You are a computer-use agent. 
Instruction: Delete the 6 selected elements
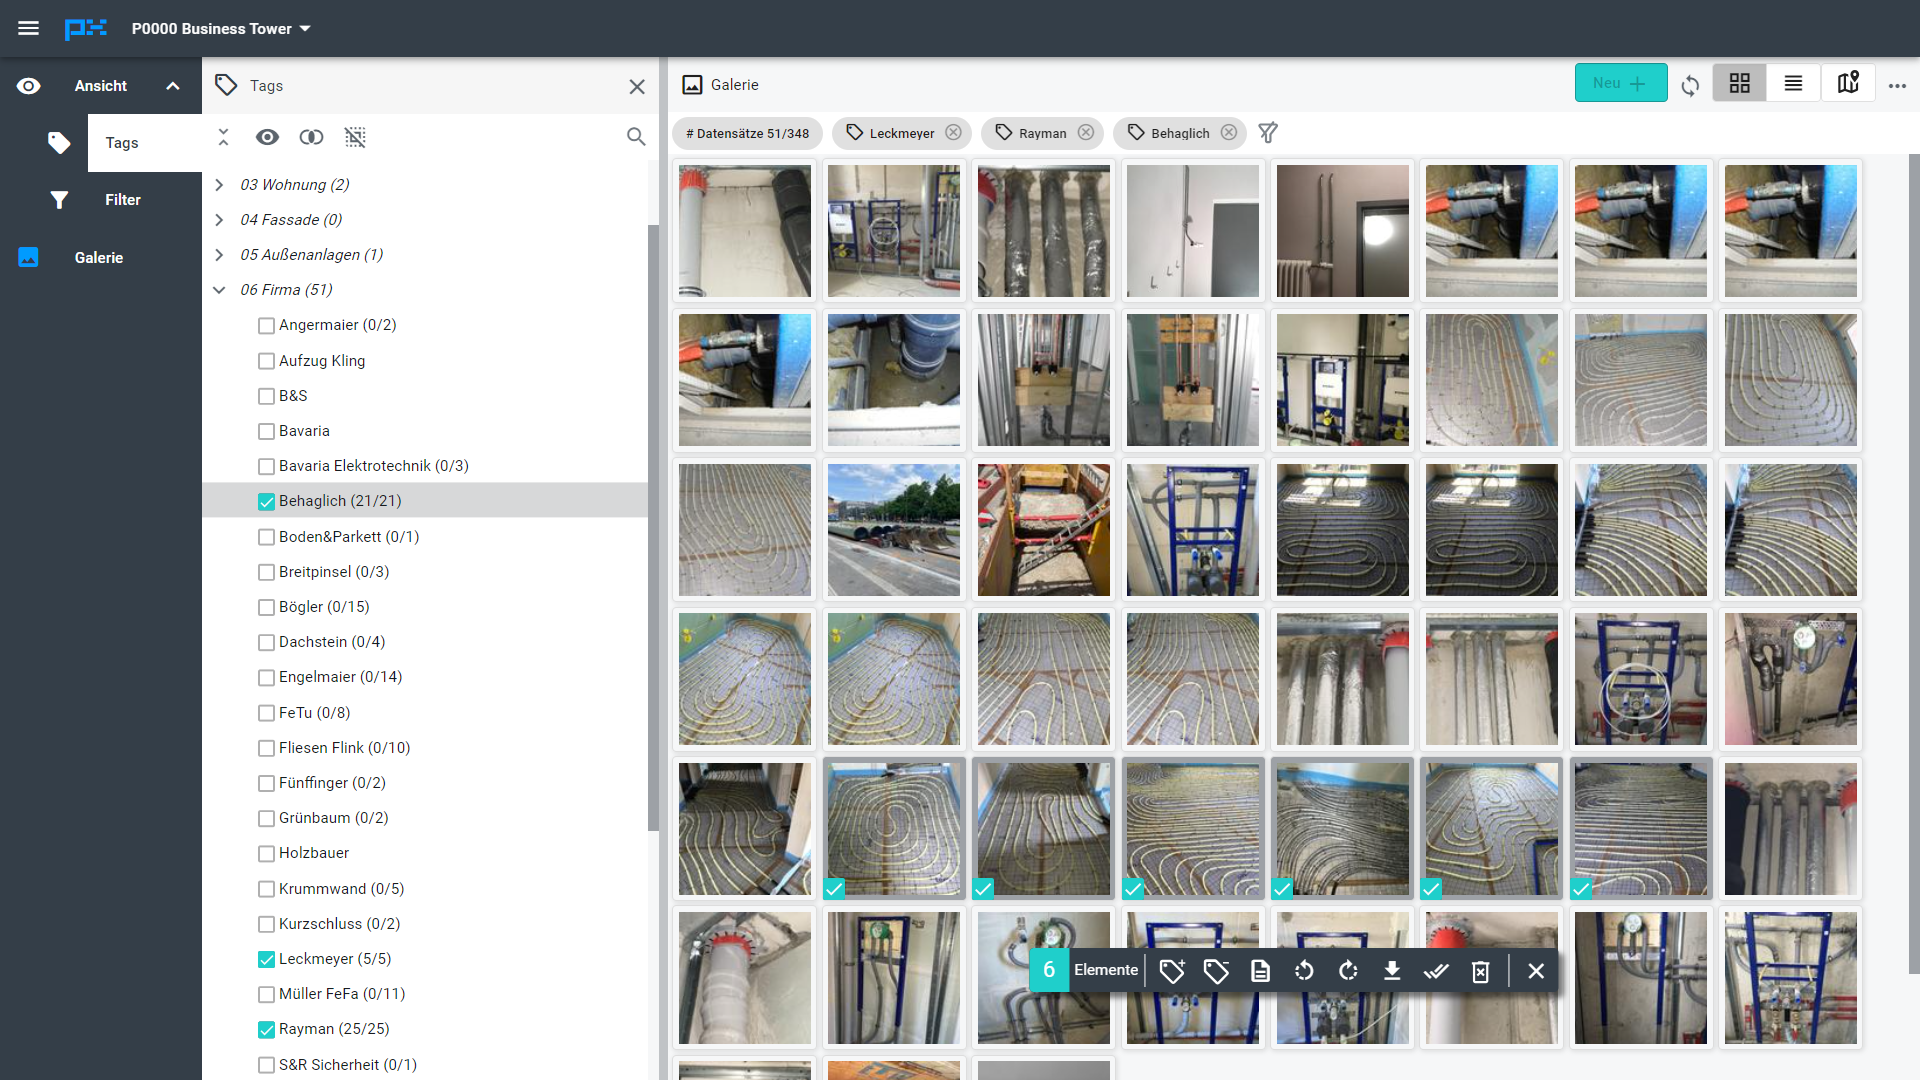click(1481, 971)
